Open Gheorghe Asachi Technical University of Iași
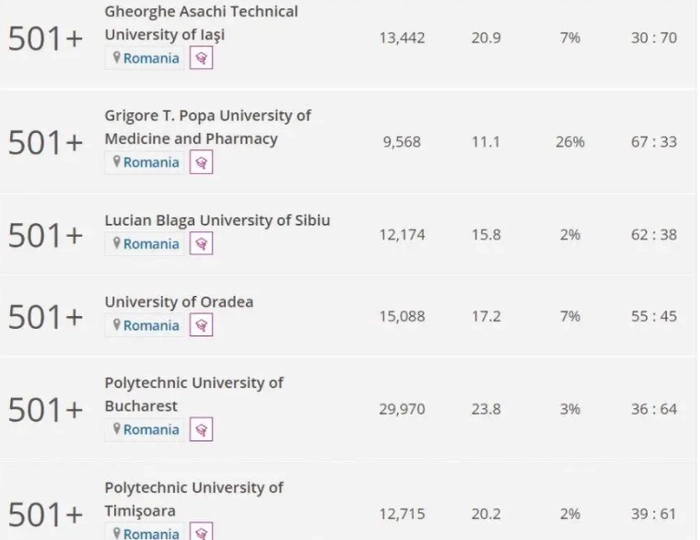The image size is (700, 540). [201, 23]
